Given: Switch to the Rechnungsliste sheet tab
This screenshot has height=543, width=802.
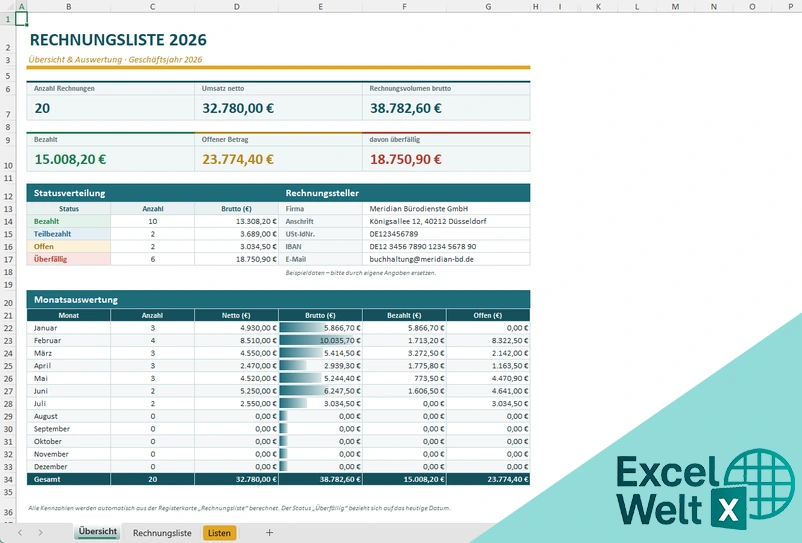Looking at the screenshot, I should pos(162,533).
